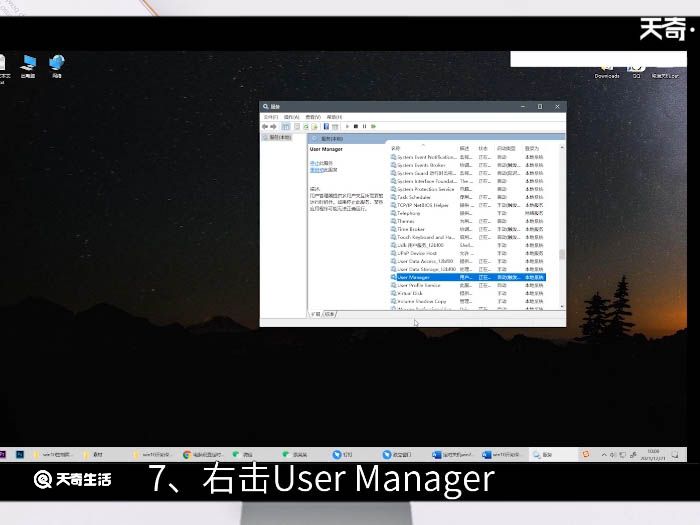Select the System Events Broker row

tap(467, 165)
